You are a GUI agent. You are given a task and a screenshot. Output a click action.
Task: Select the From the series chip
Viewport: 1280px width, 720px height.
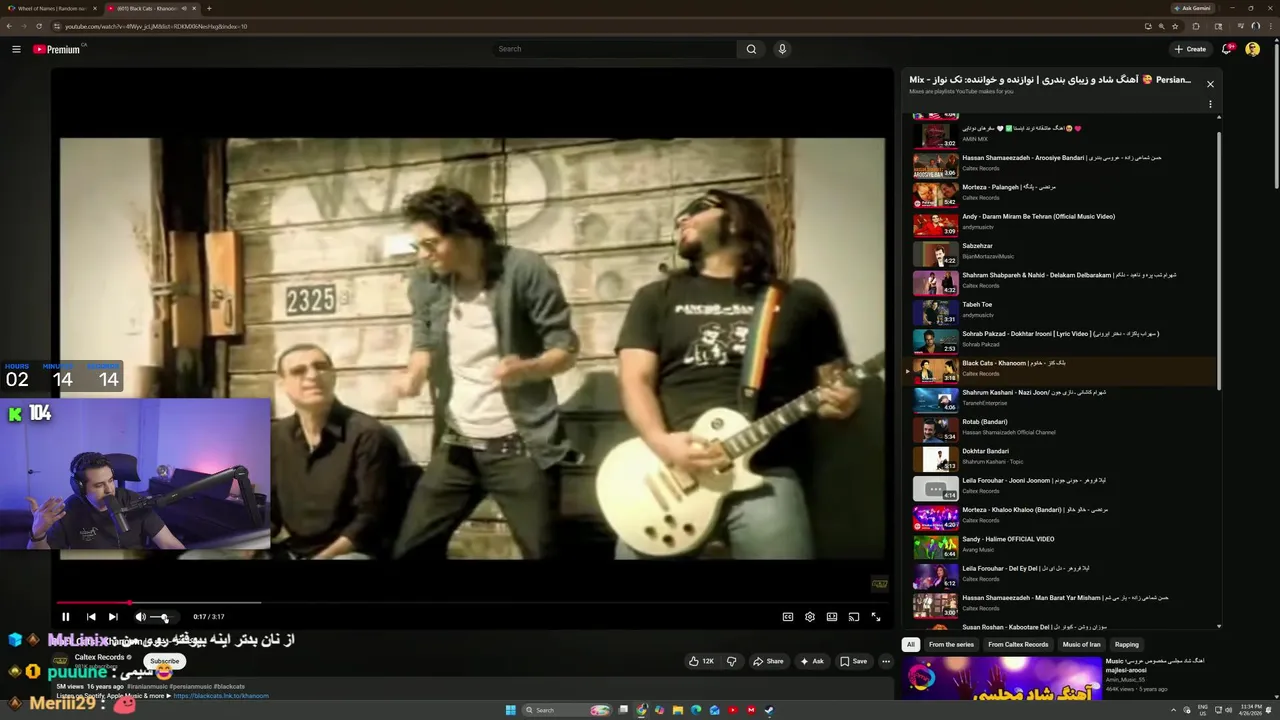[x=951, y=645]
